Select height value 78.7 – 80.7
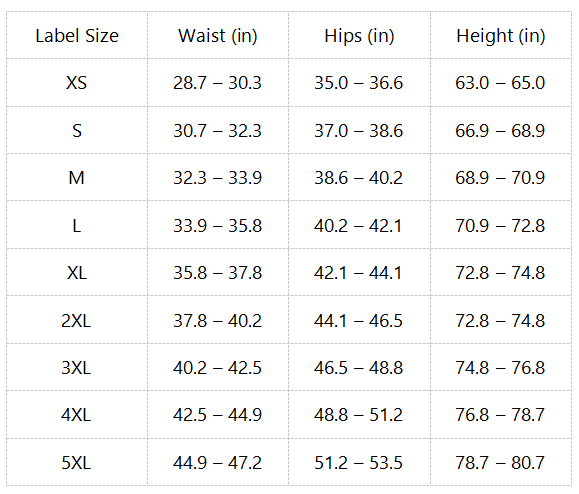Image resolution: width=579 pixels, height=494 pixels. [500, 462]
